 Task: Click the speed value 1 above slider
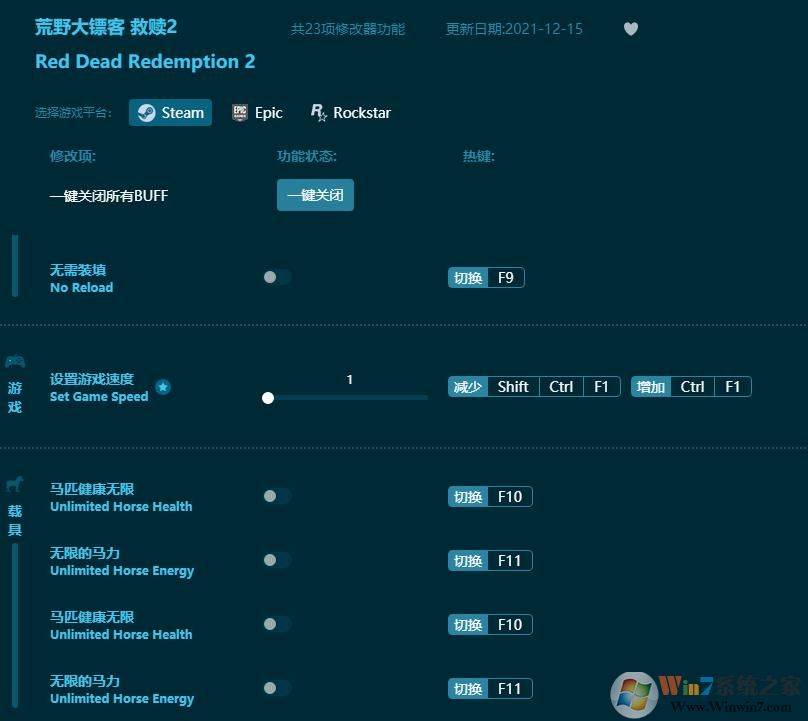(x=349, y=379)
